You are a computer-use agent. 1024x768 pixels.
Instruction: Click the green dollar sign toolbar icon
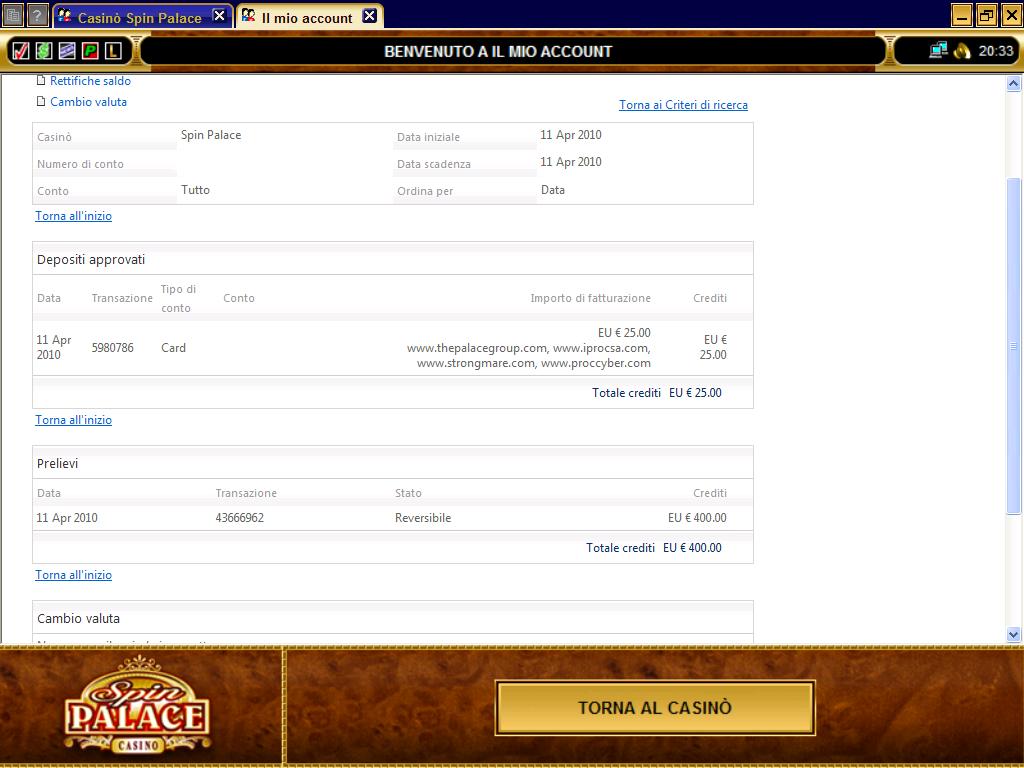click(x=44, y=50)
